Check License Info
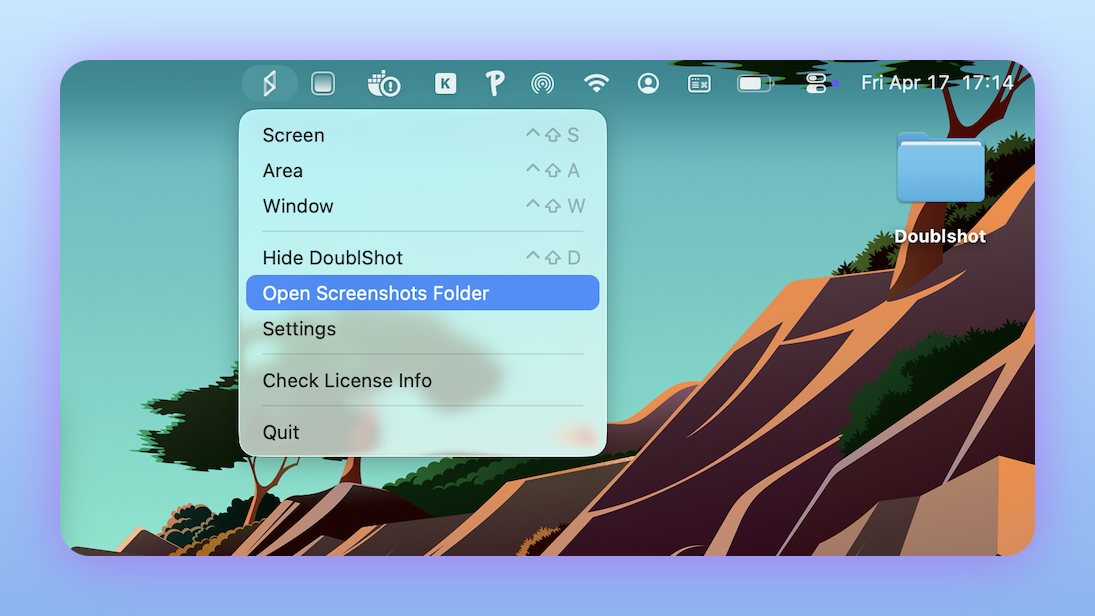Viewport: 1095px width, 616px height. [x=346, y=380]
